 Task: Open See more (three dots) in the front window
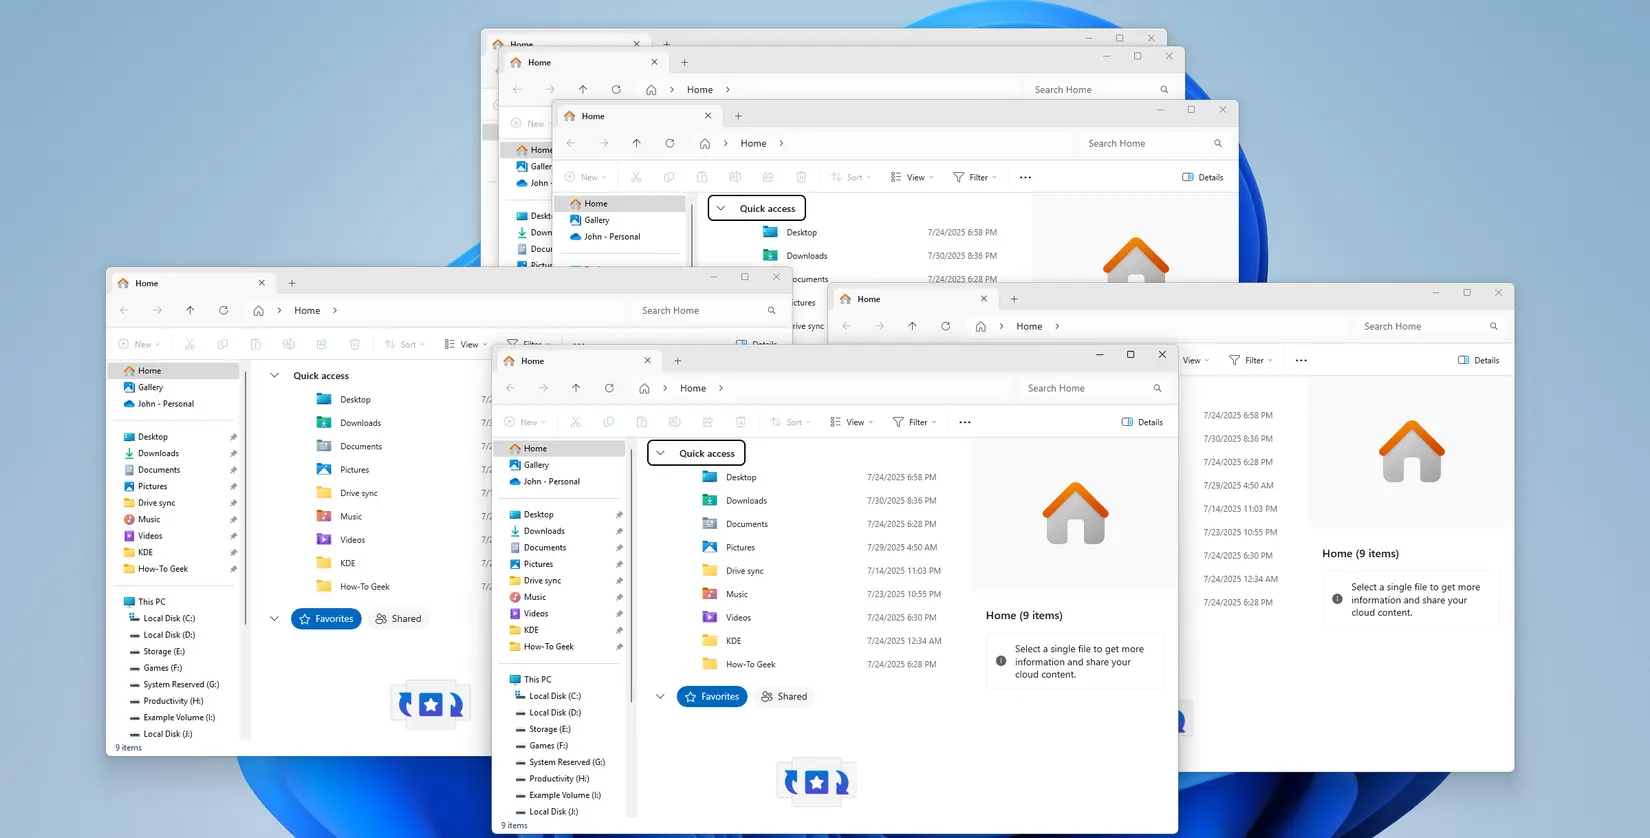coord(965,422)
